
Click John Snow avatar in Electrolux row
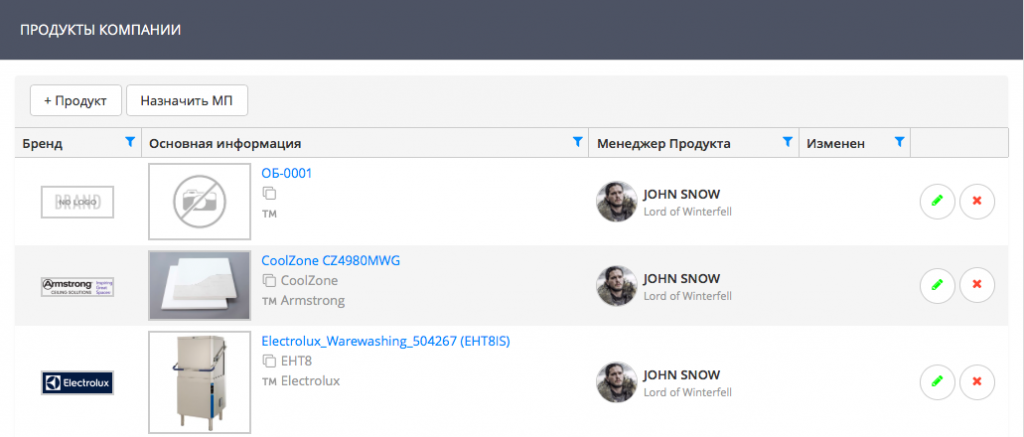click(x=616, y=382)
